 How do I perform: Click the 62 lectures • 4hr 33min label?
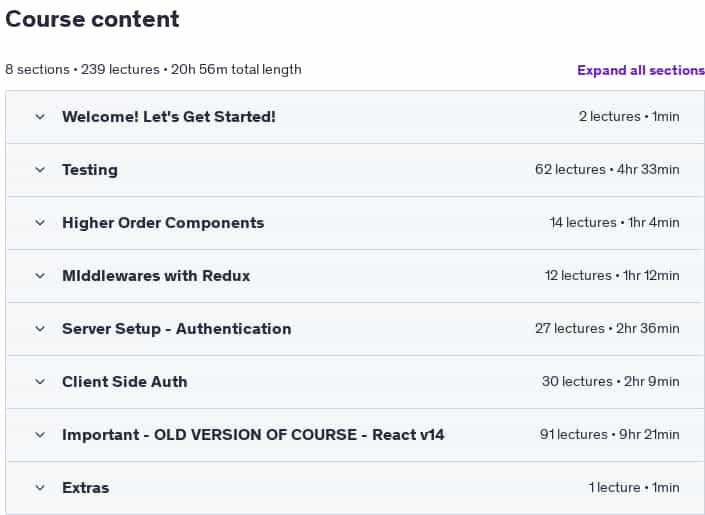coord(607,170)
